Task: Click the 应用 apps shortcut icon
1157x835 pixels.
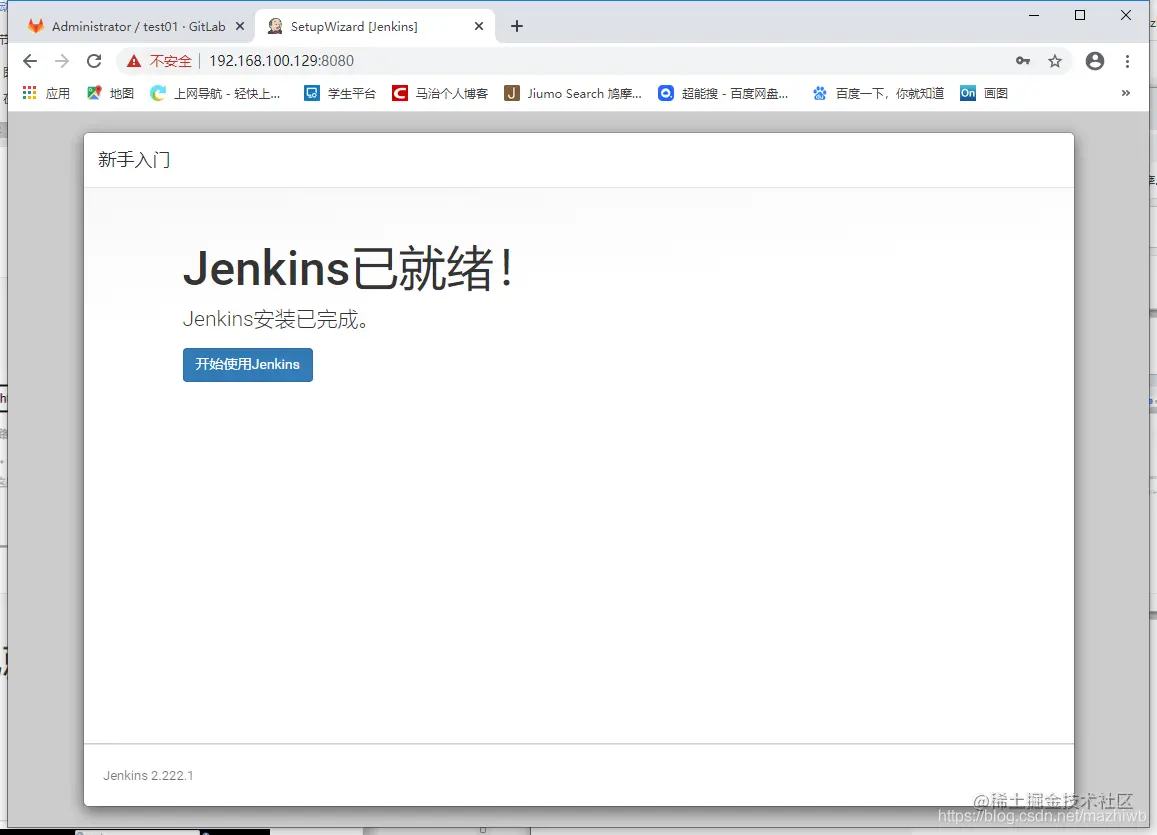Action: coord(28,93)
